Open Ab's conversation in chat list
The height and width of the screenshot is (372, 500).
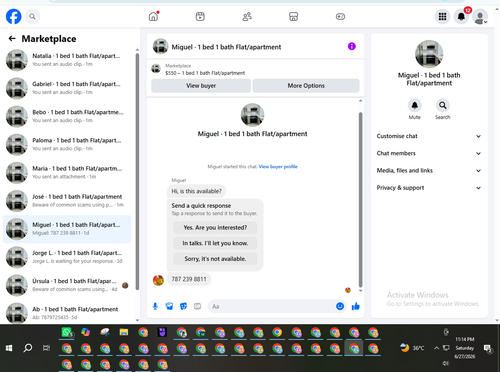coord(67,313)
